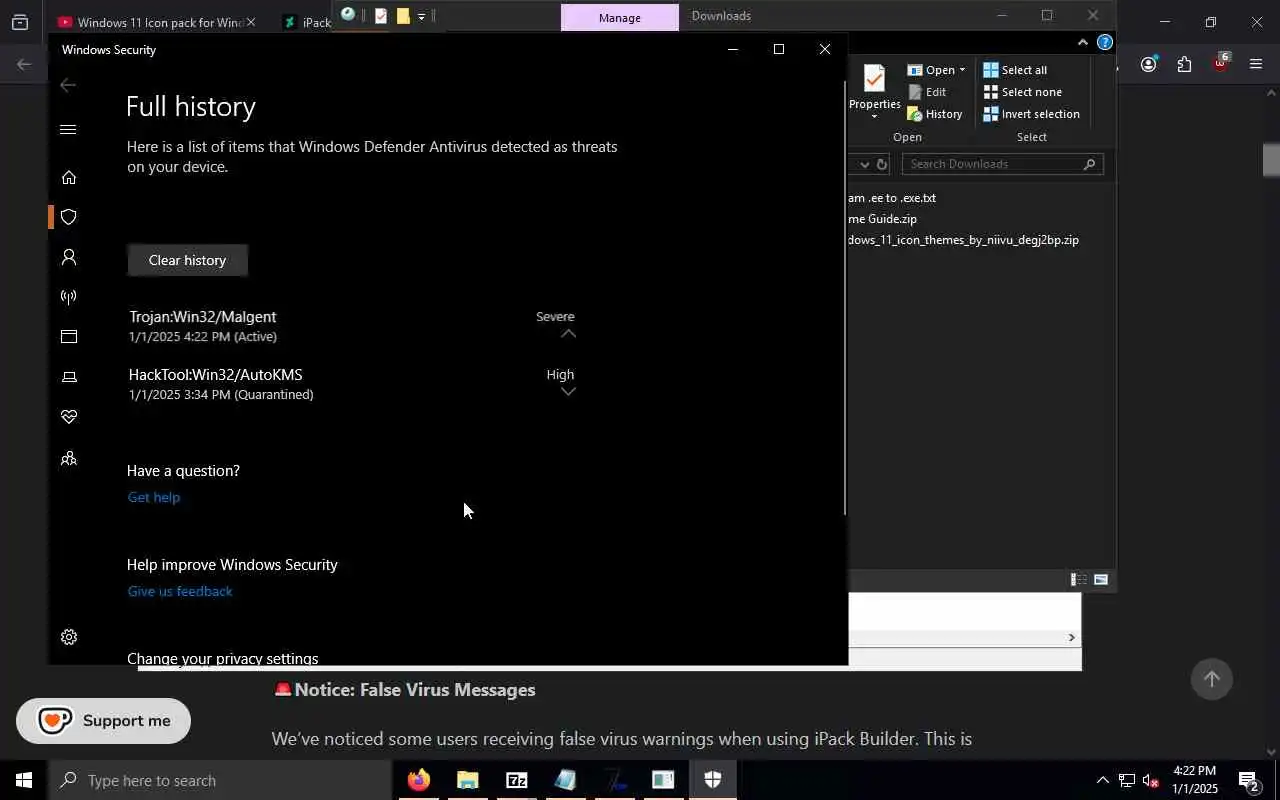Image resolution: width=1280 pixels, height=800 pixels.
Task: Click the Windows Security back arrow
Action: pos(68,85)
